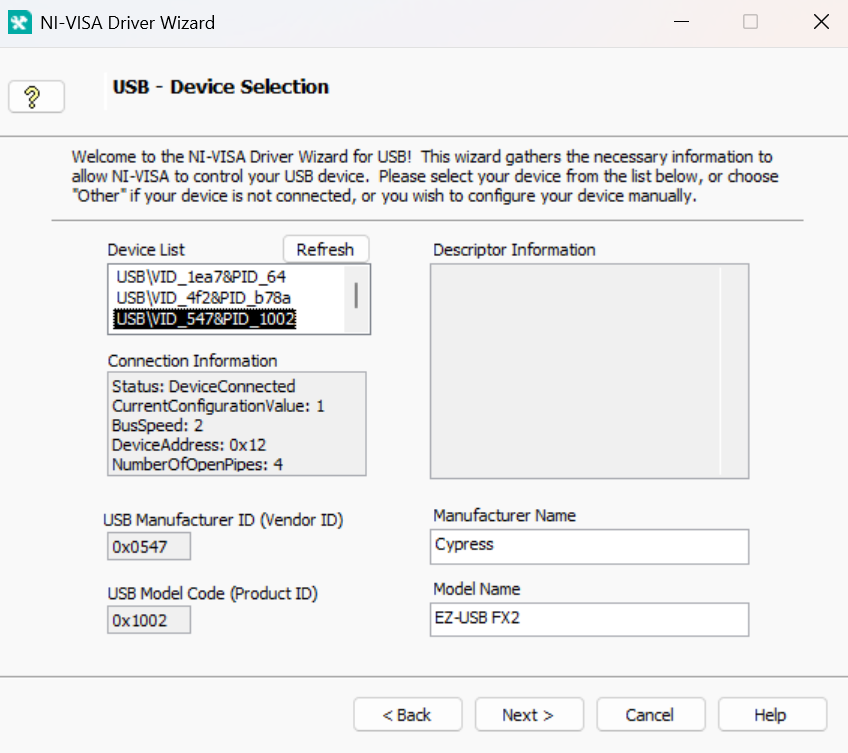
Task: Cancel the driver wizard
Action: point(651,715)
